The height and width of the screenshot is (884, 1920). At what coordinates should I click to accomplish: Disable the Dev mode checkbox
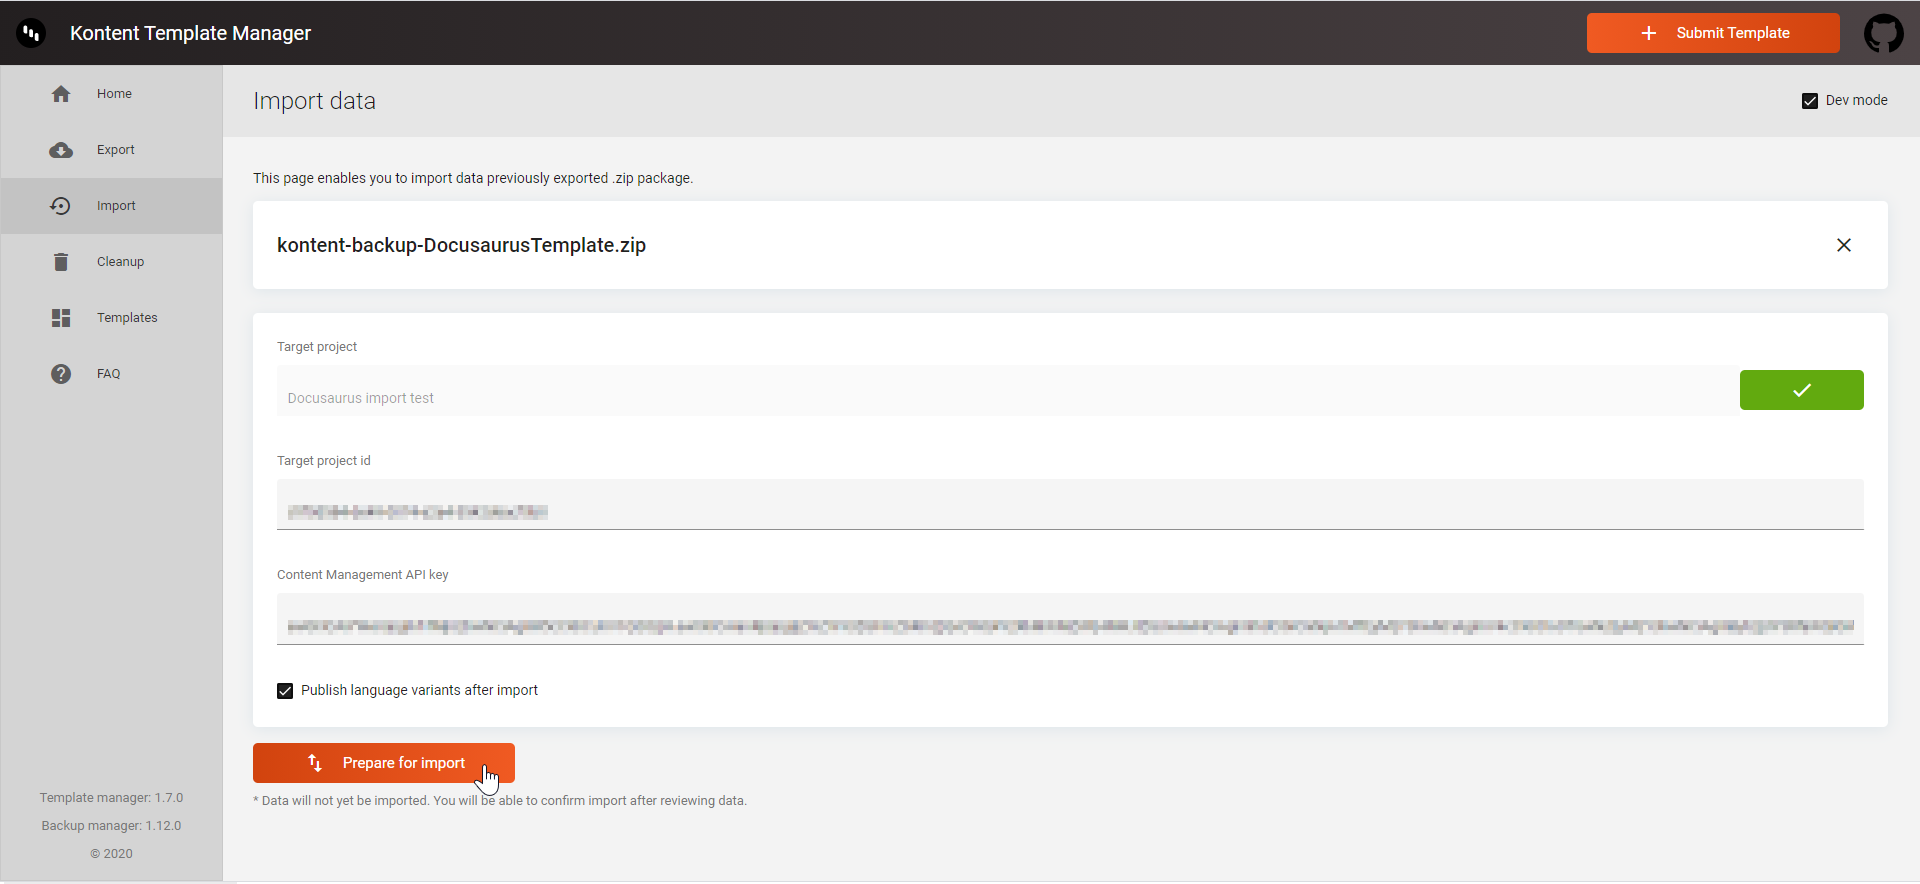(x=1809, y=101)
